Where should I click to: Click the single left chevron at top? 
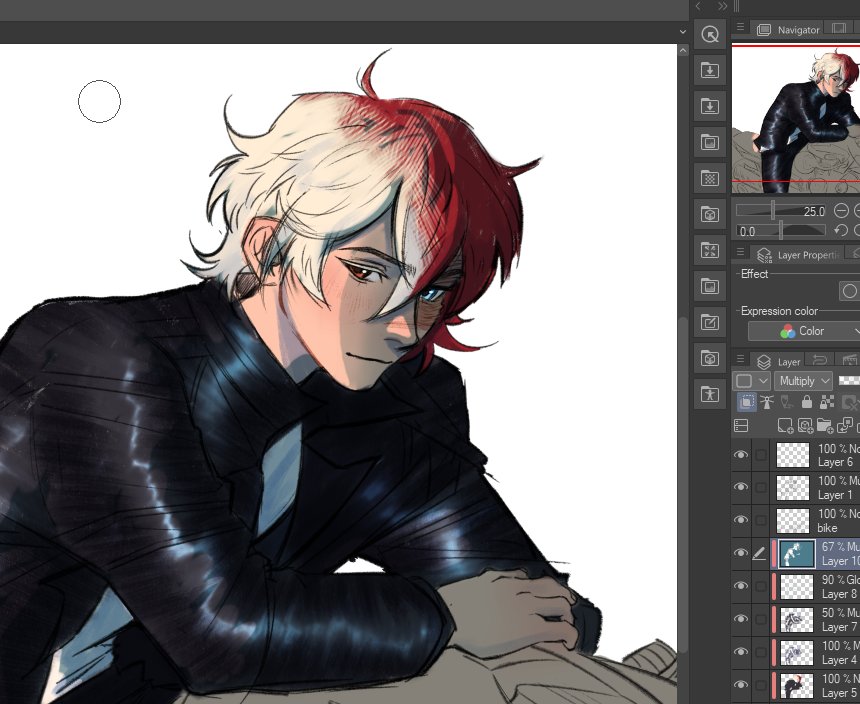point(698,6)
